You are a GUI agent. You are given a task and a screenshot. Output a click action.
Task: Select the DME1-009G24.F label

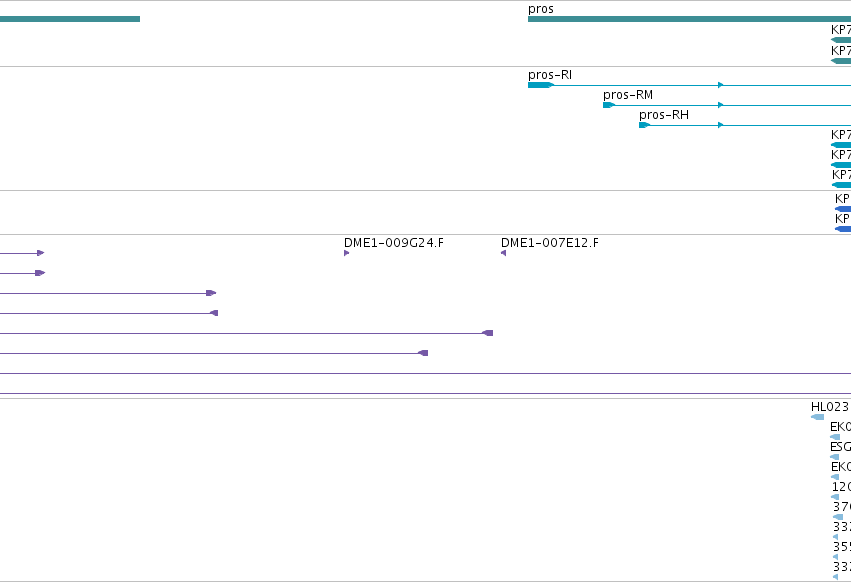tap(393, 243)
